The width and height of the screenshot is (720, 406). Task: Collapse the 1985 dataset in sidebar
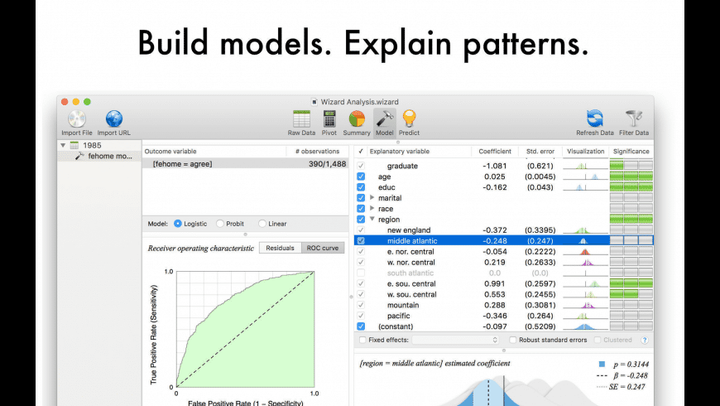coord(63,146)
